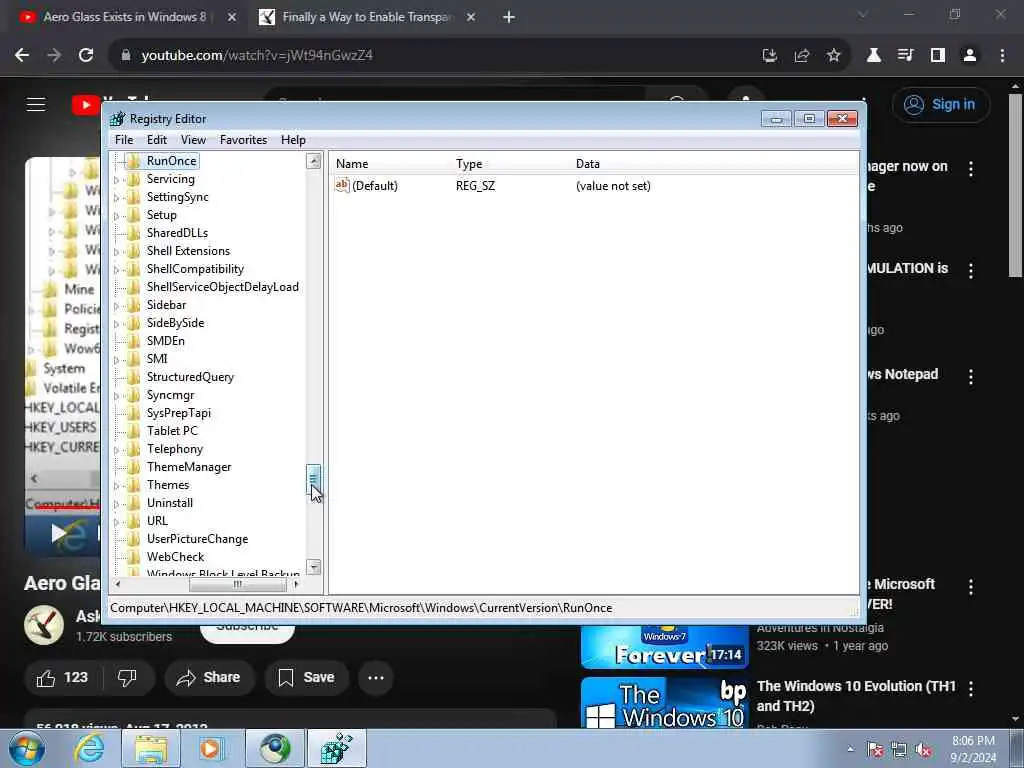Open the Help menu in Registry Editor
The image size is (1024, 768).
point(293,140)
